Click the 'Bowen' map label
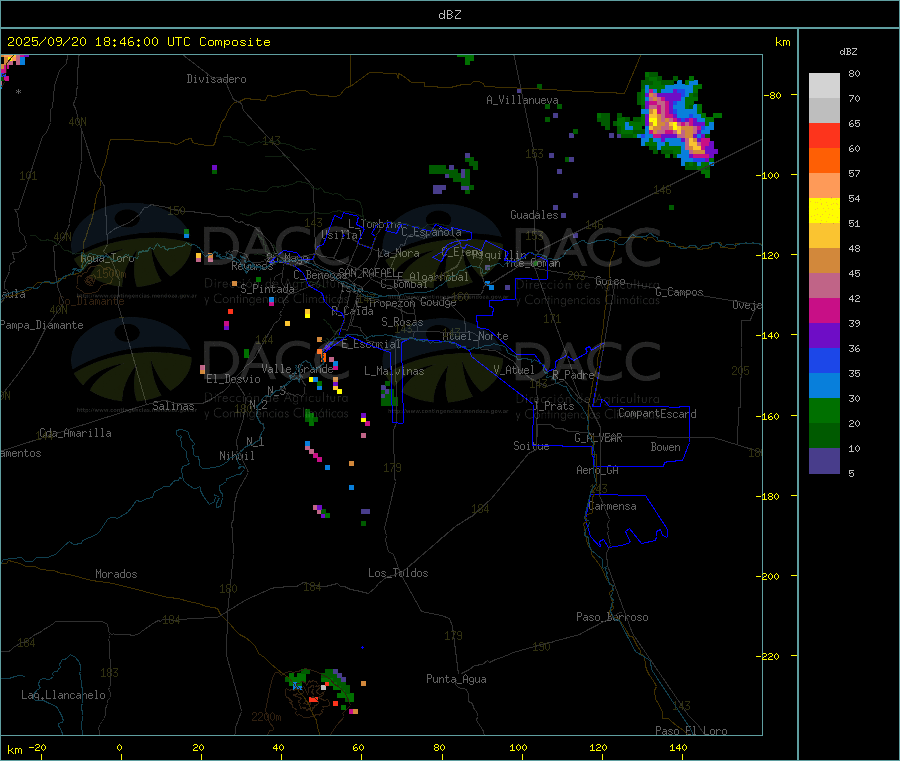This screenshot has height=761, width=900. [x=665, y=447]
